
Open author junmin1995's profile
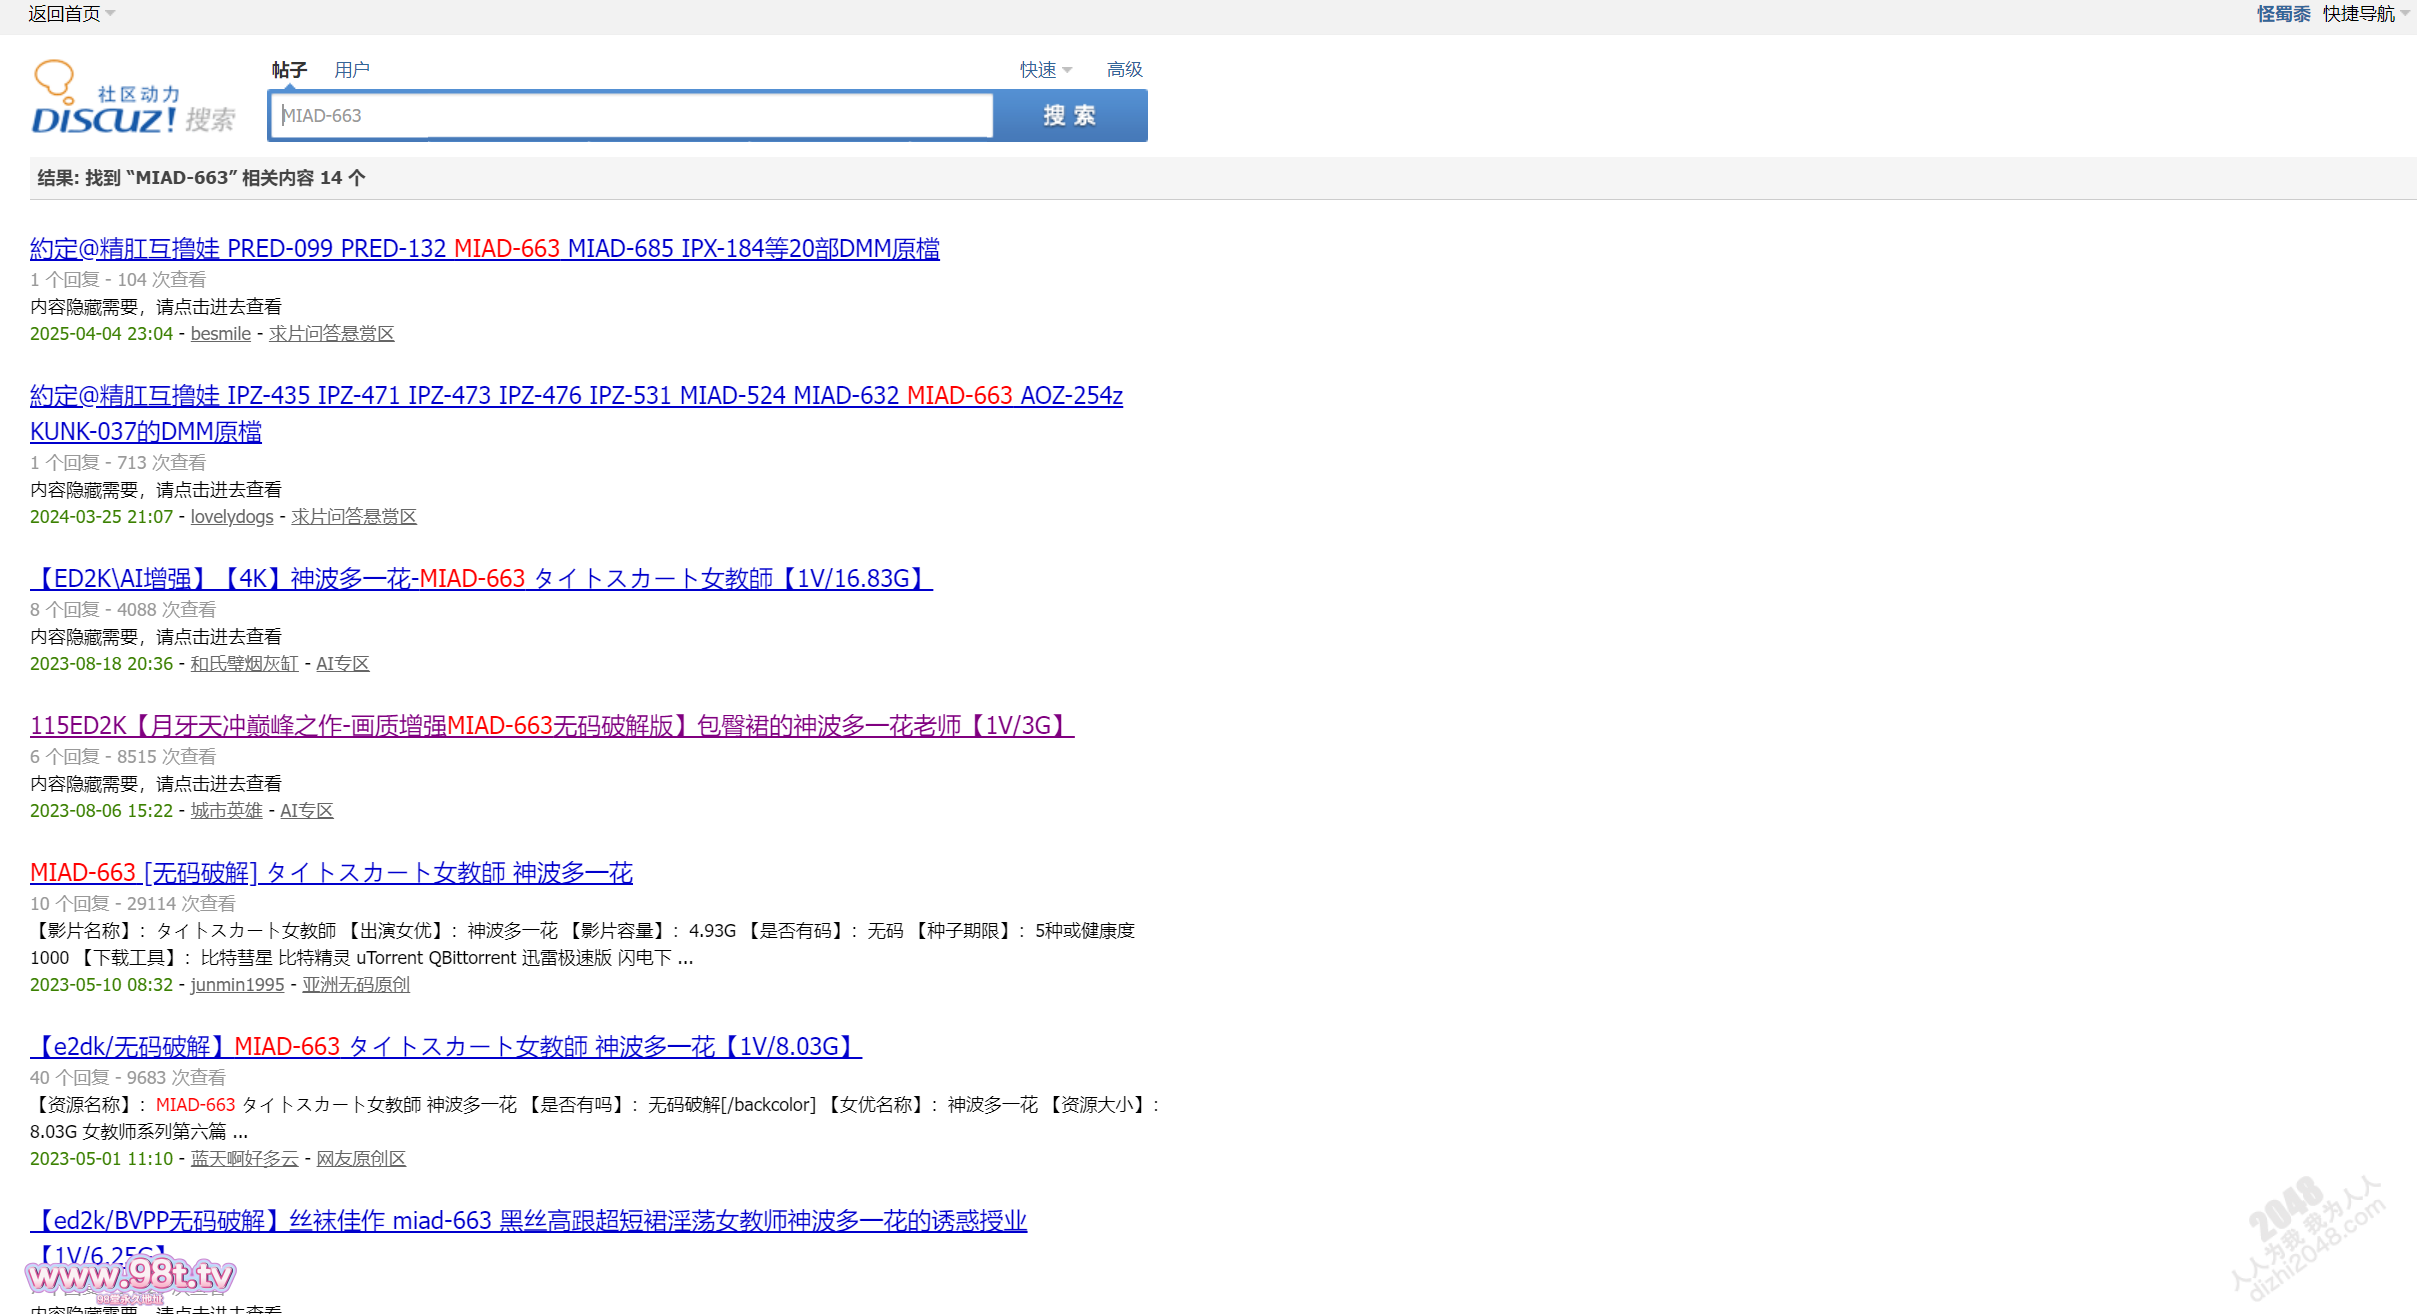coord(237,984)
